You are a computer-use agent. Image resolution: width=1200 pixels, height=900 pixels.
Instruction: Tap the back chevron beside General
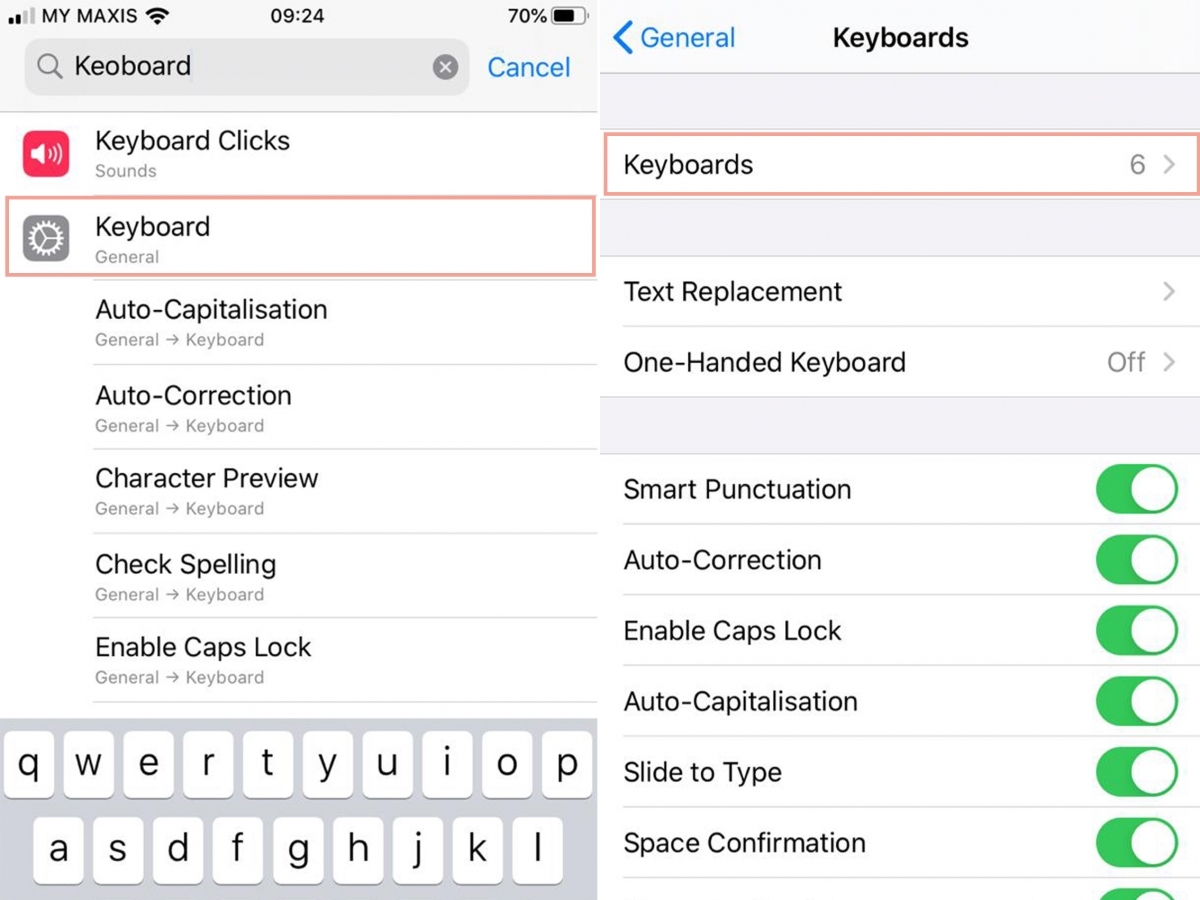coord(623,38)
